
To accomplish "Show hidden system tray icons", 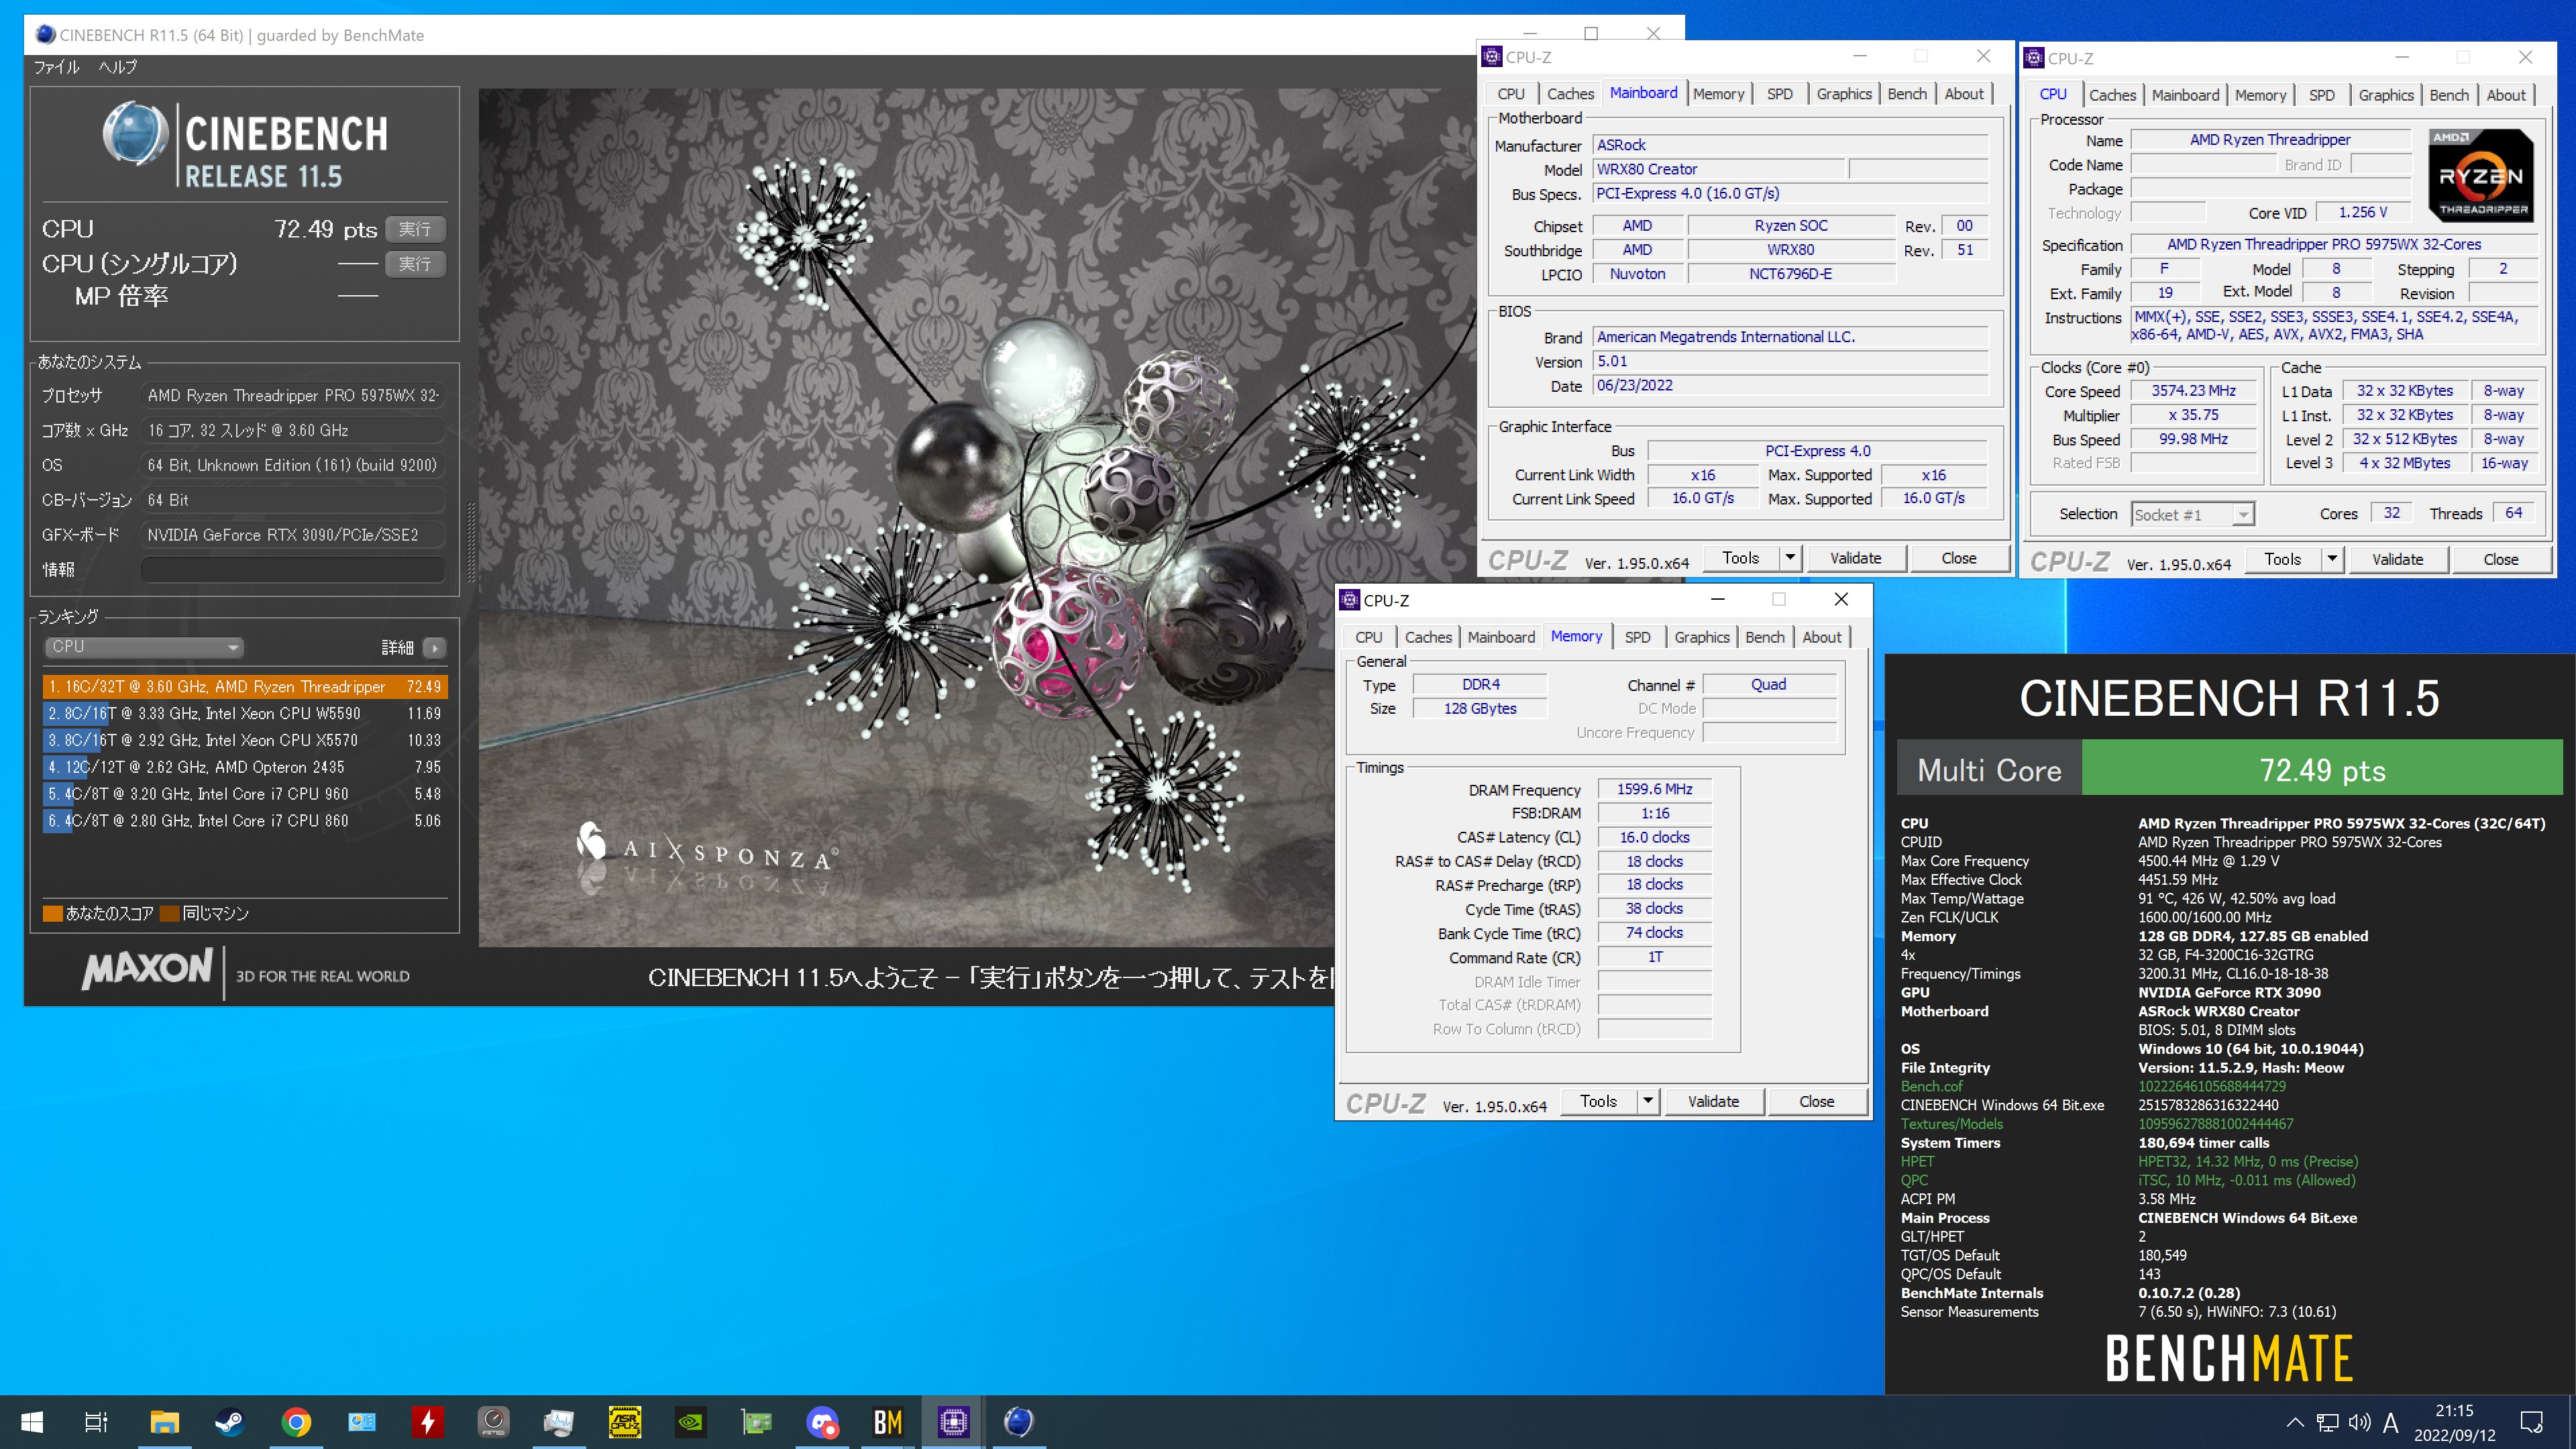I will pos(2295,1422).
